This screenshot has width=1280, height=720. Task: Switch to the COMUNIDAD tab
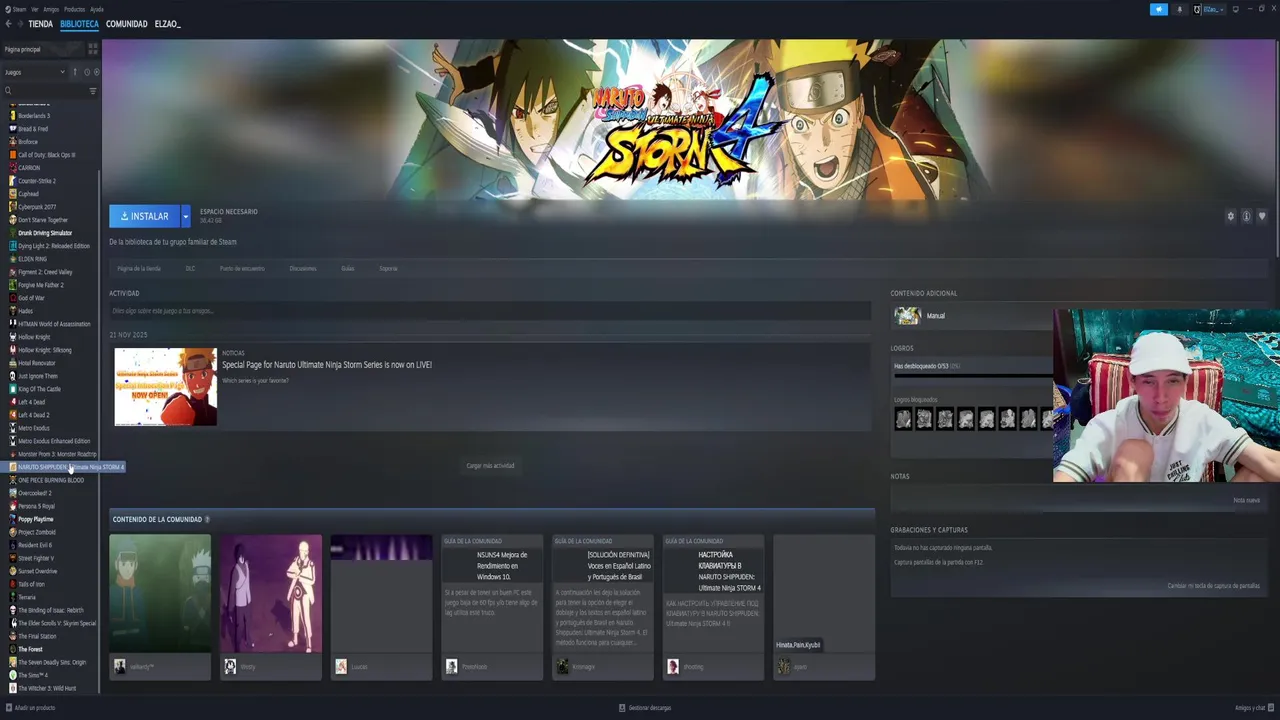click(x=127, y=24)
